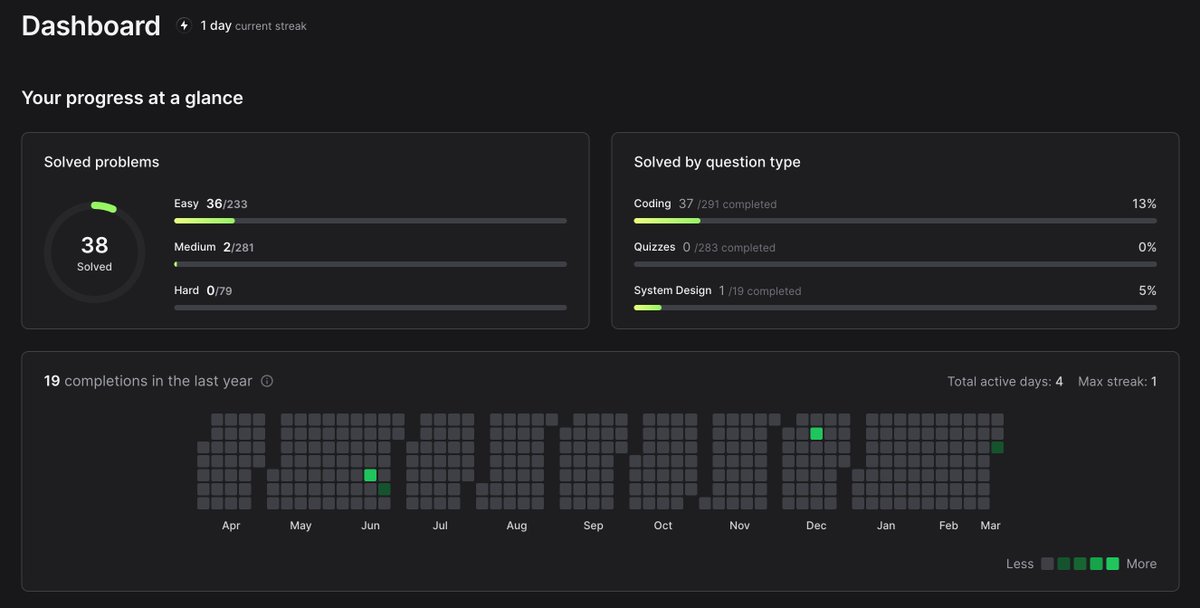Image resolution: width=1200 pixels, height=608 pixels.
Task: Click the Coding completion progress bar
Action: tap(895, 220)
